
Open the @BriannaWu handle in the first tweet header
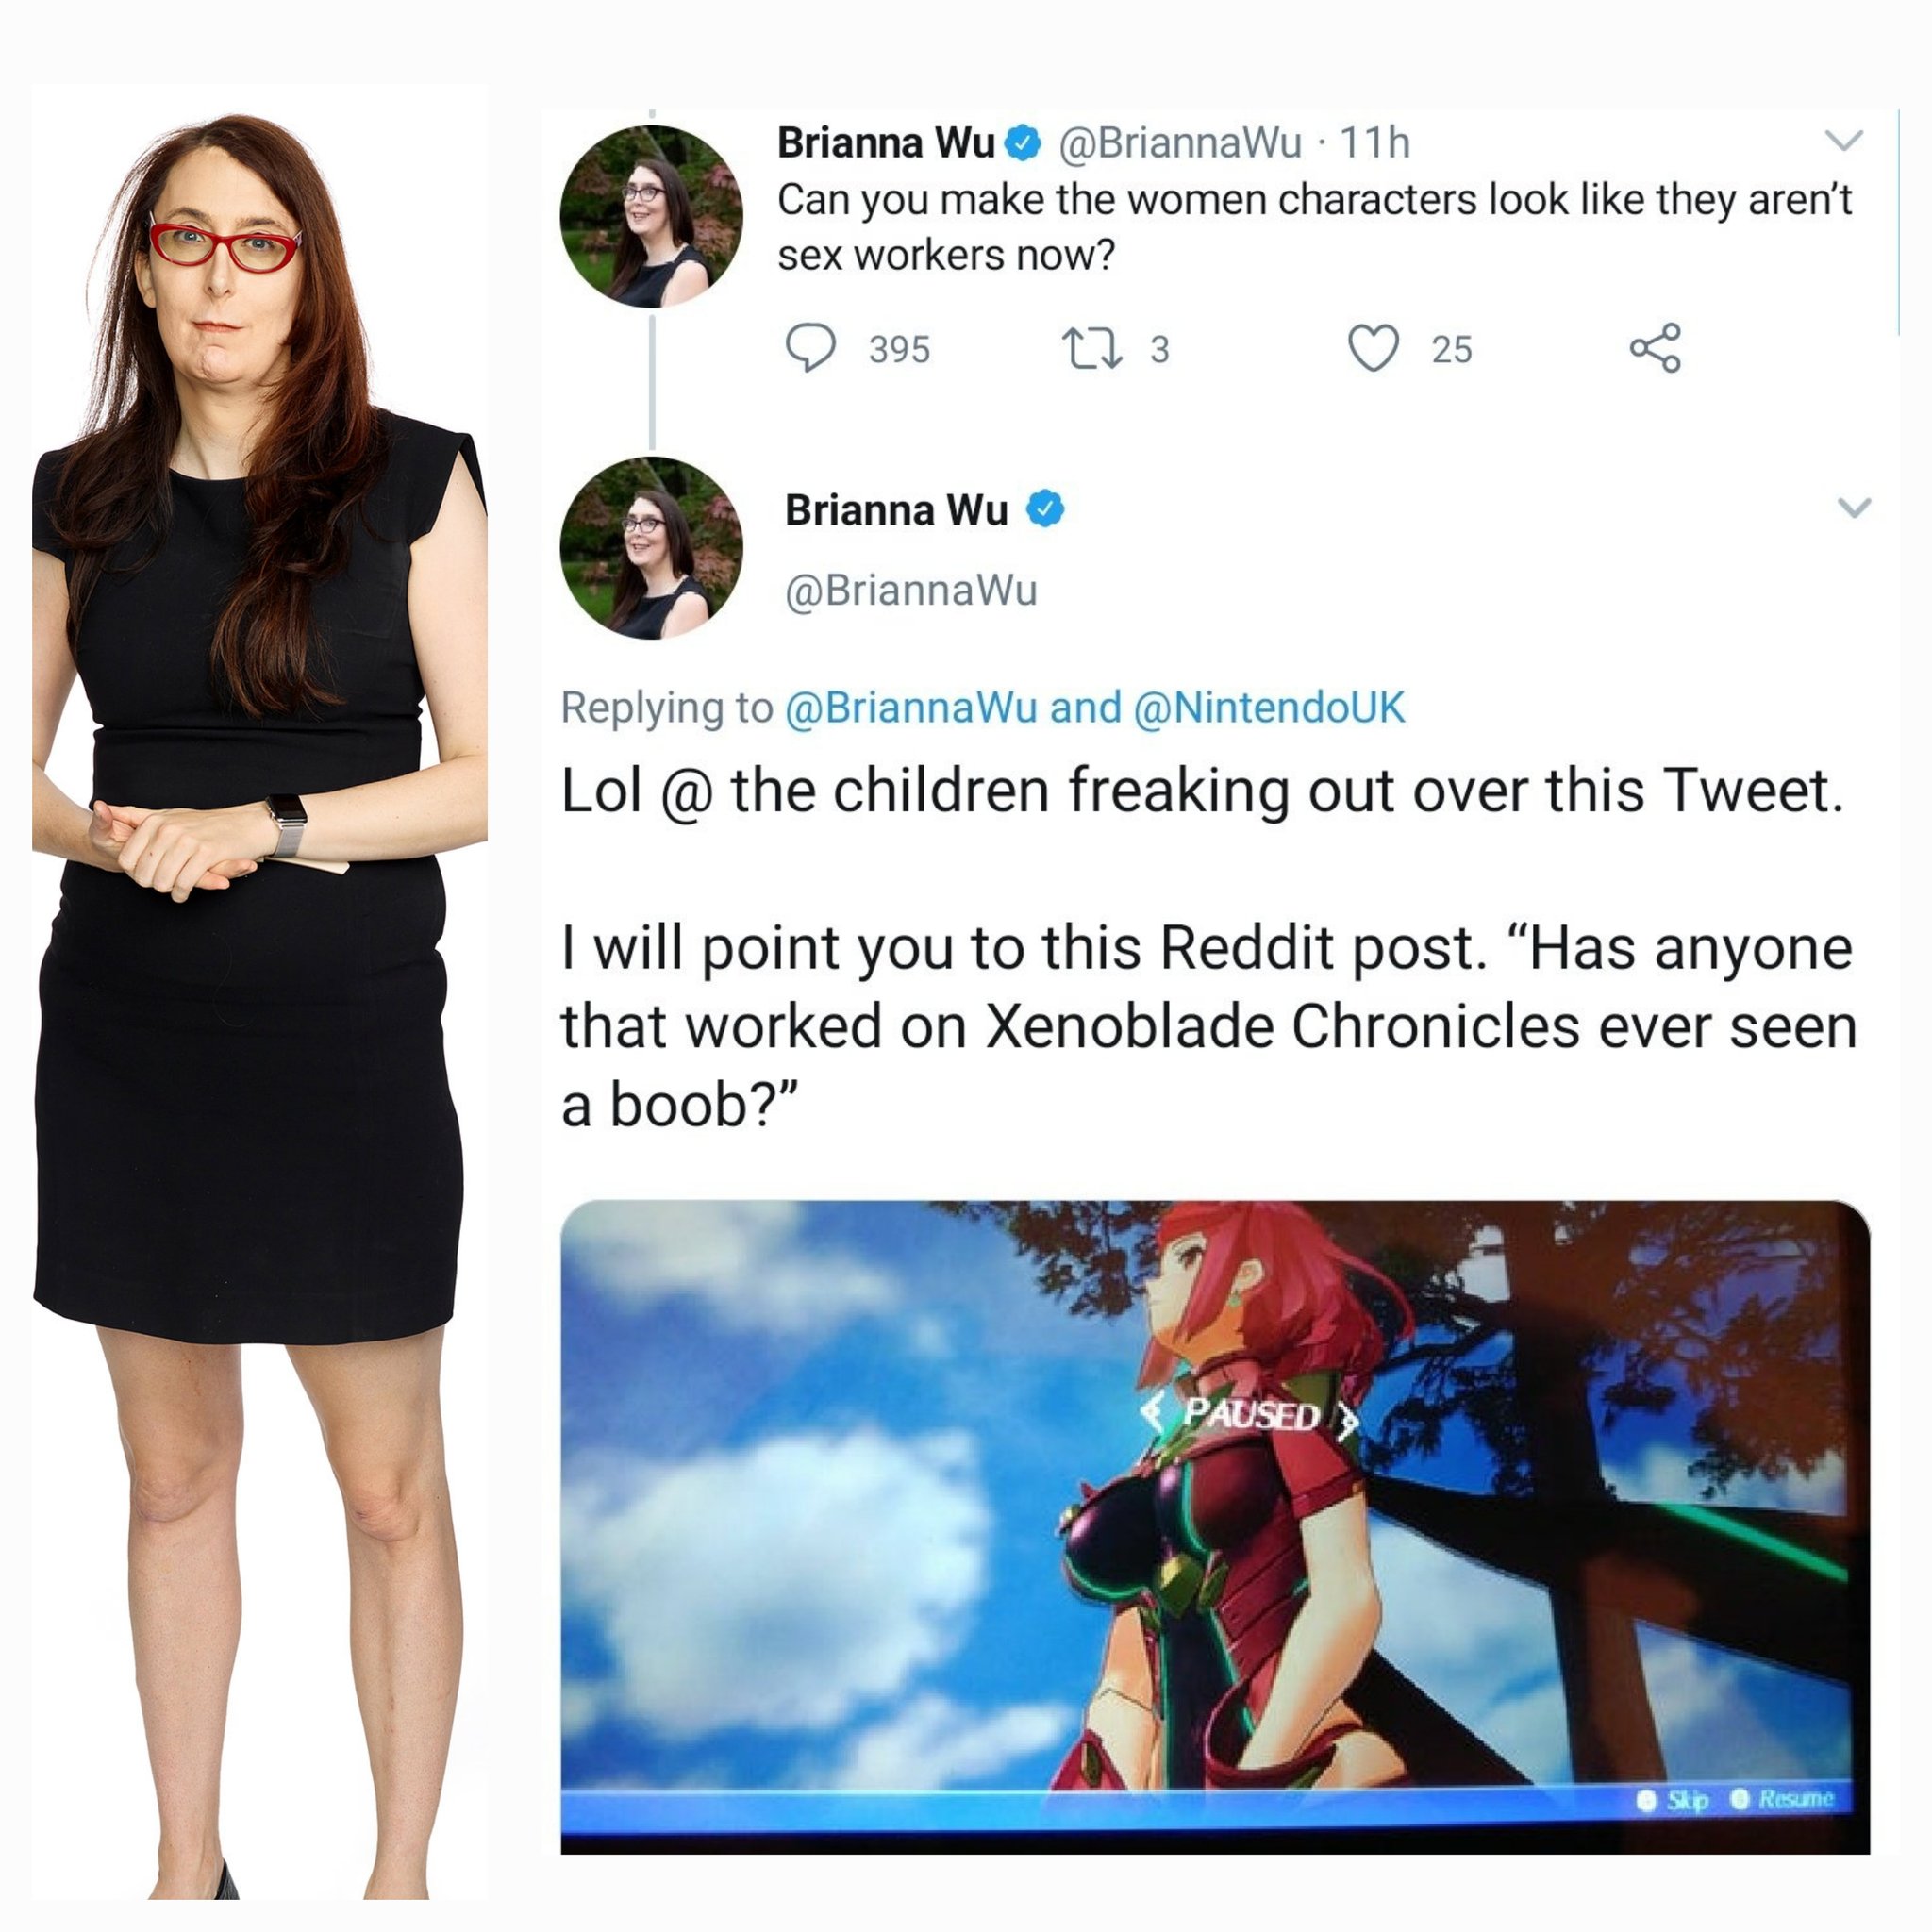[1179, 143]
